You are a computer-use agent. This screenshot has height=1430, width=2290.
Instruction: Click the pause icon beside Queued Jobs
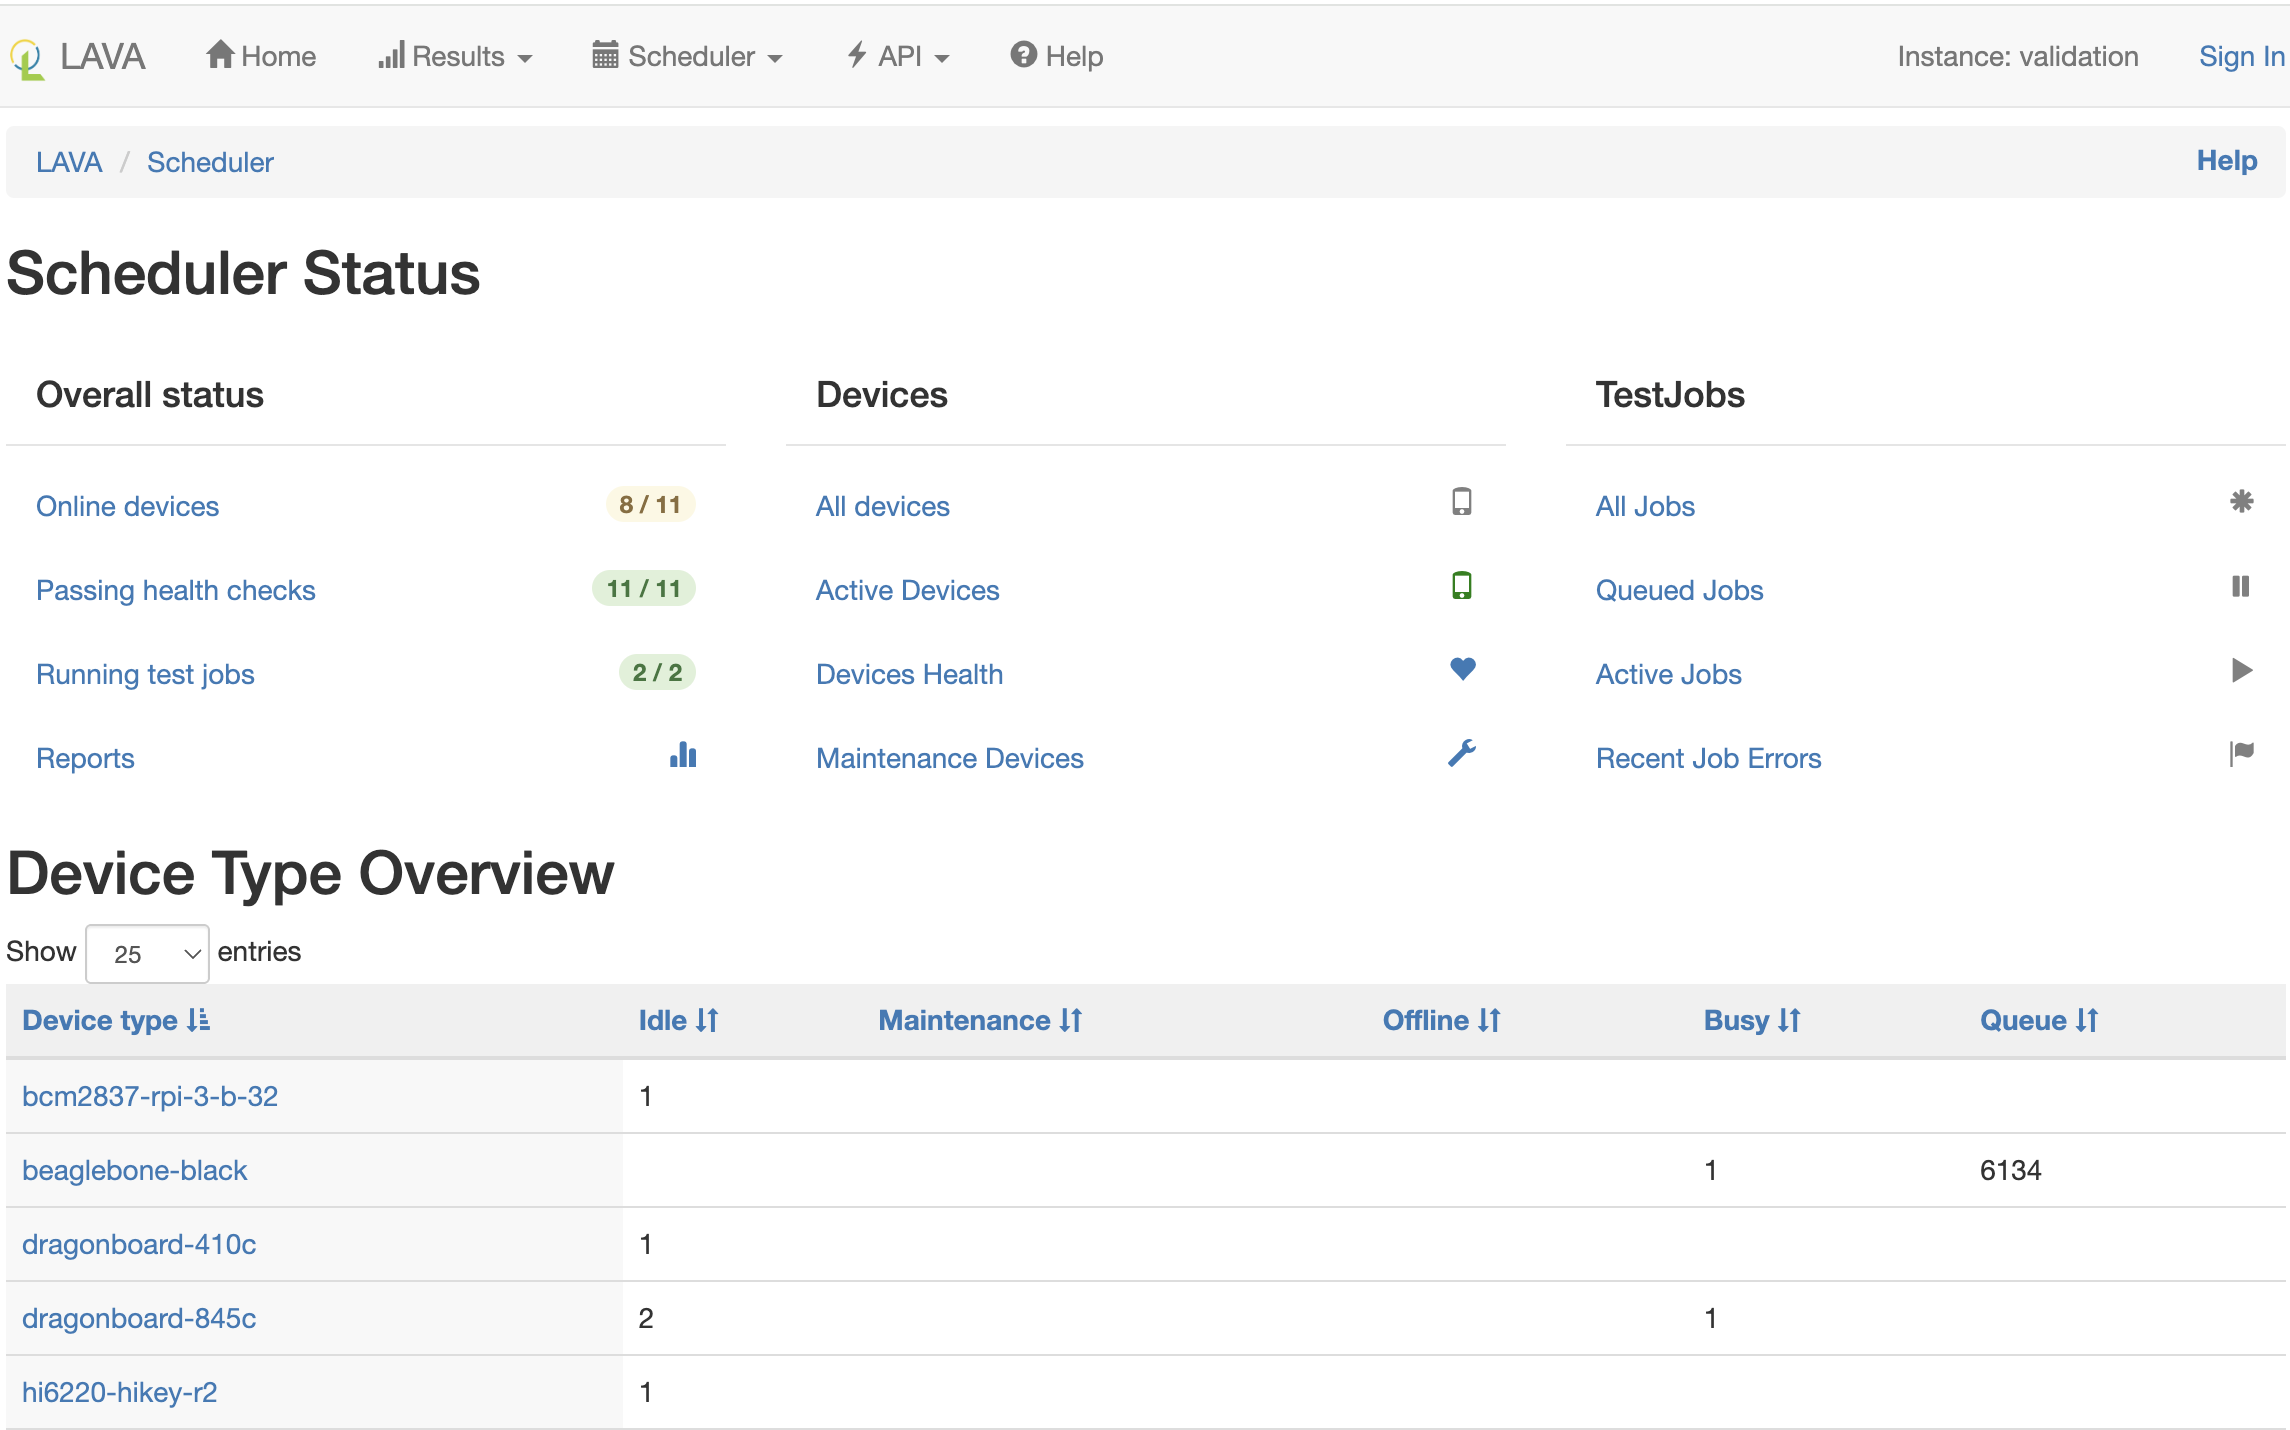[x=2242, y=588]
